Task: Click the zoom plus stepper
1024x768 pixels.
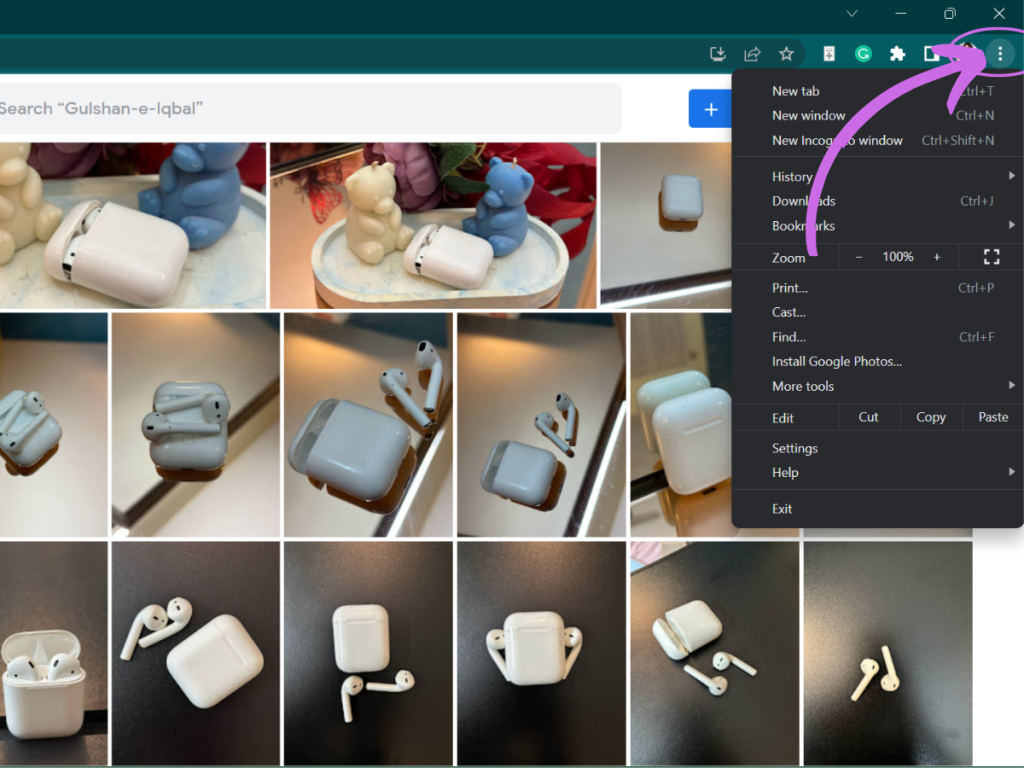Action: coord(937,257)
